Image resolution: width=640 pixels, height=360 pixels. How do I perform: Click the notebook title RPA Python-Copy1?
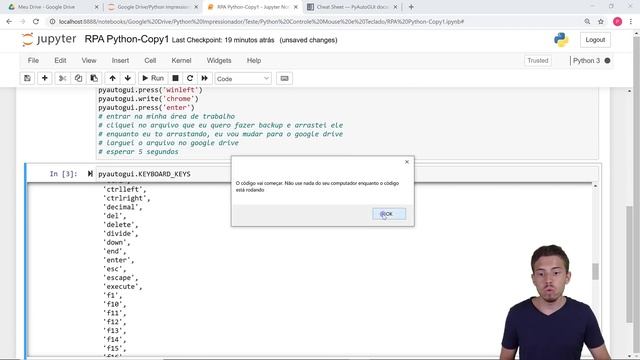pyautogui.click(x=127, y=39)
